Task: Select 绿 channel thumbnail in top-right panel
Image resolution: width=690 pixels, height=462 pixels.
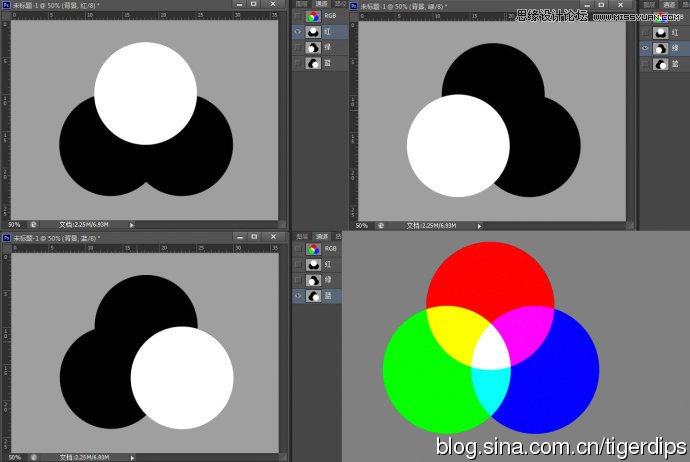Action: coord(660,48)
